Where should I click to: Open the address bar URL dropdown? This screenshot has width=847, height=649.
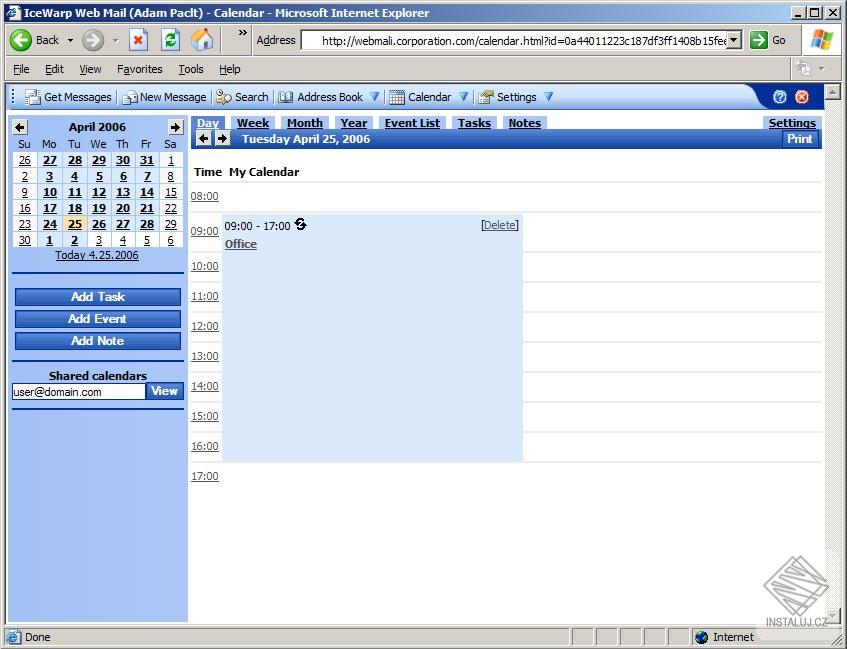point(734,40)
